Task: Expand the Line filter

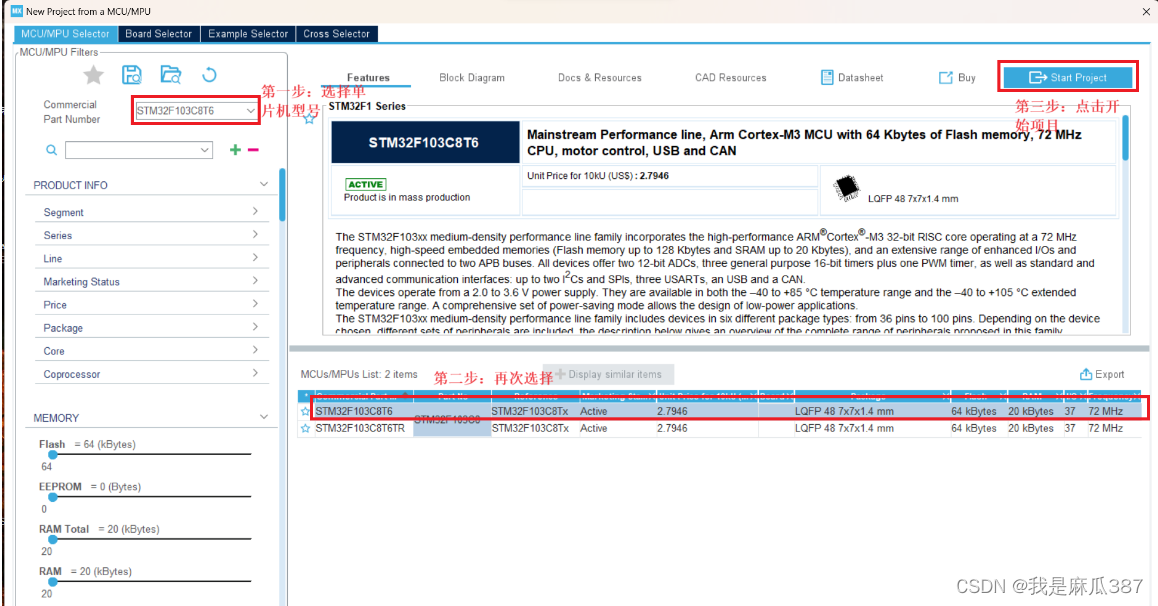Action: (x=255, y=258)
